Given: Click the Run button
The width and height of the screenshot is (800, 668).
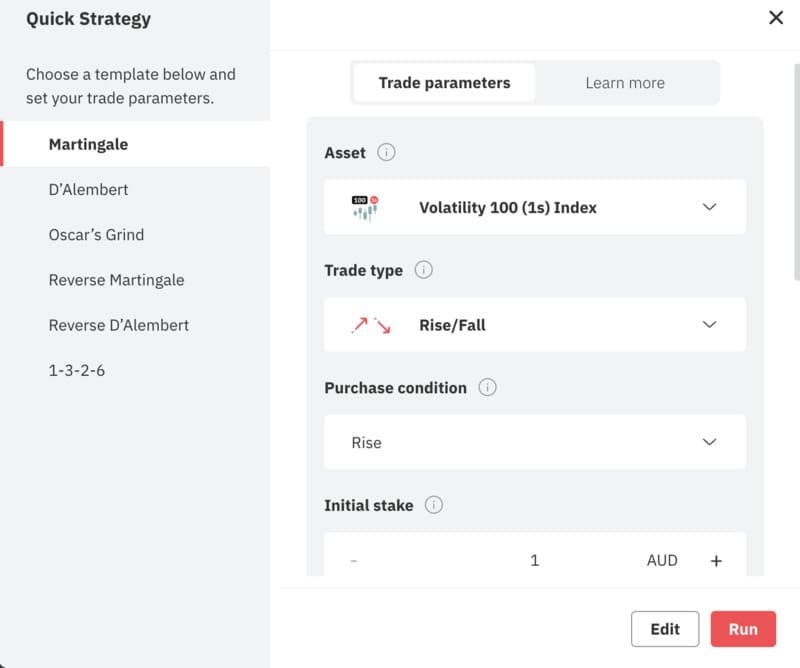Looking at the screenshot, I should (743, 629).
